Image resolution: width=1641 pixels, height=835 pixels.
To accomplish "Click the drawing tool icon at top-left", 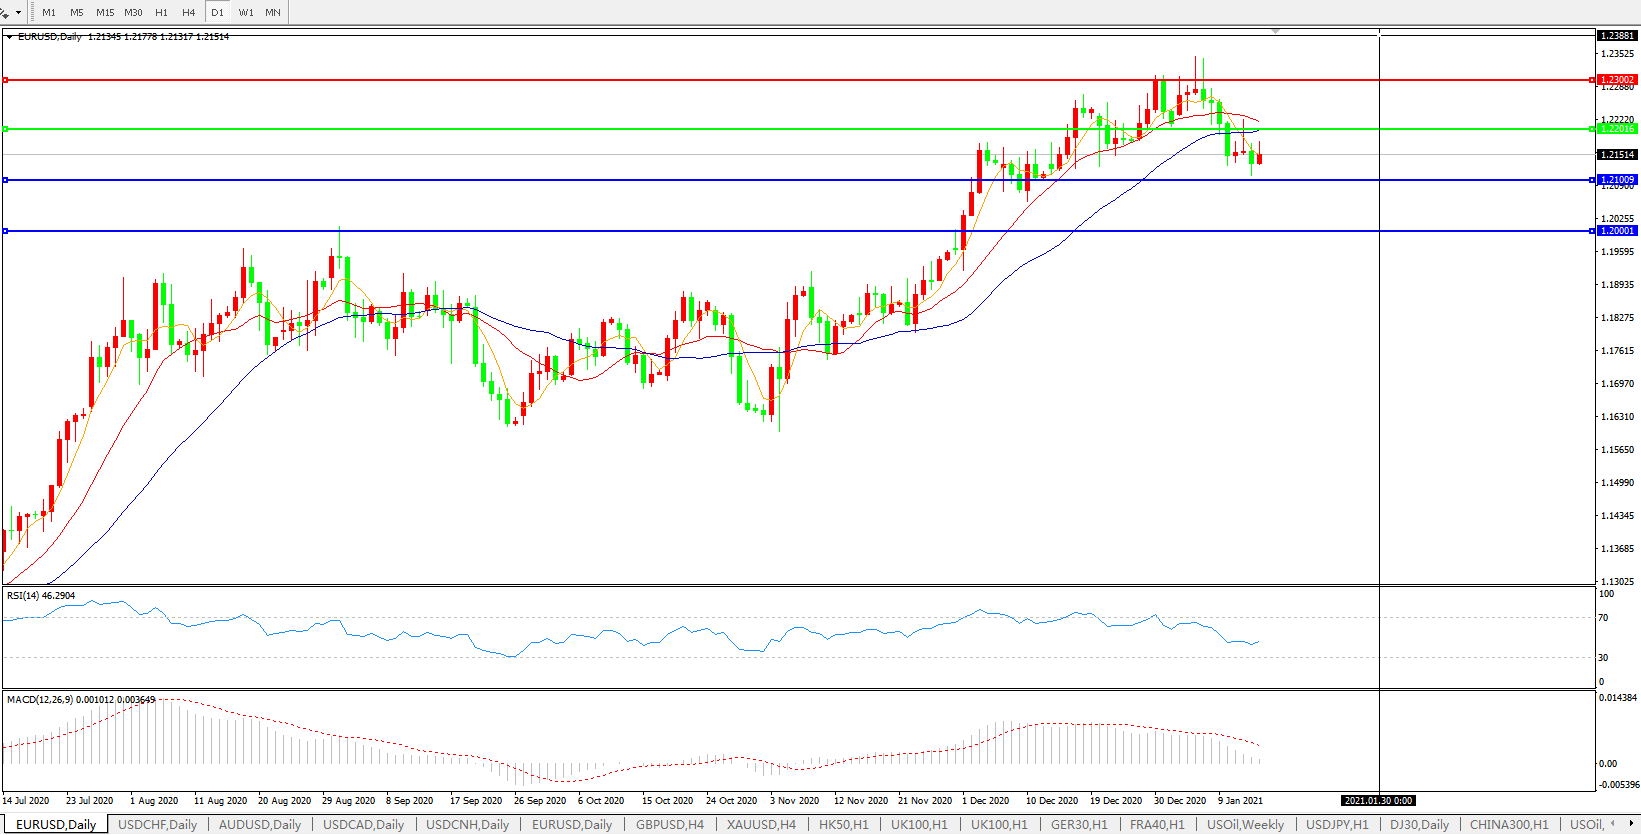I will [5, 12].
